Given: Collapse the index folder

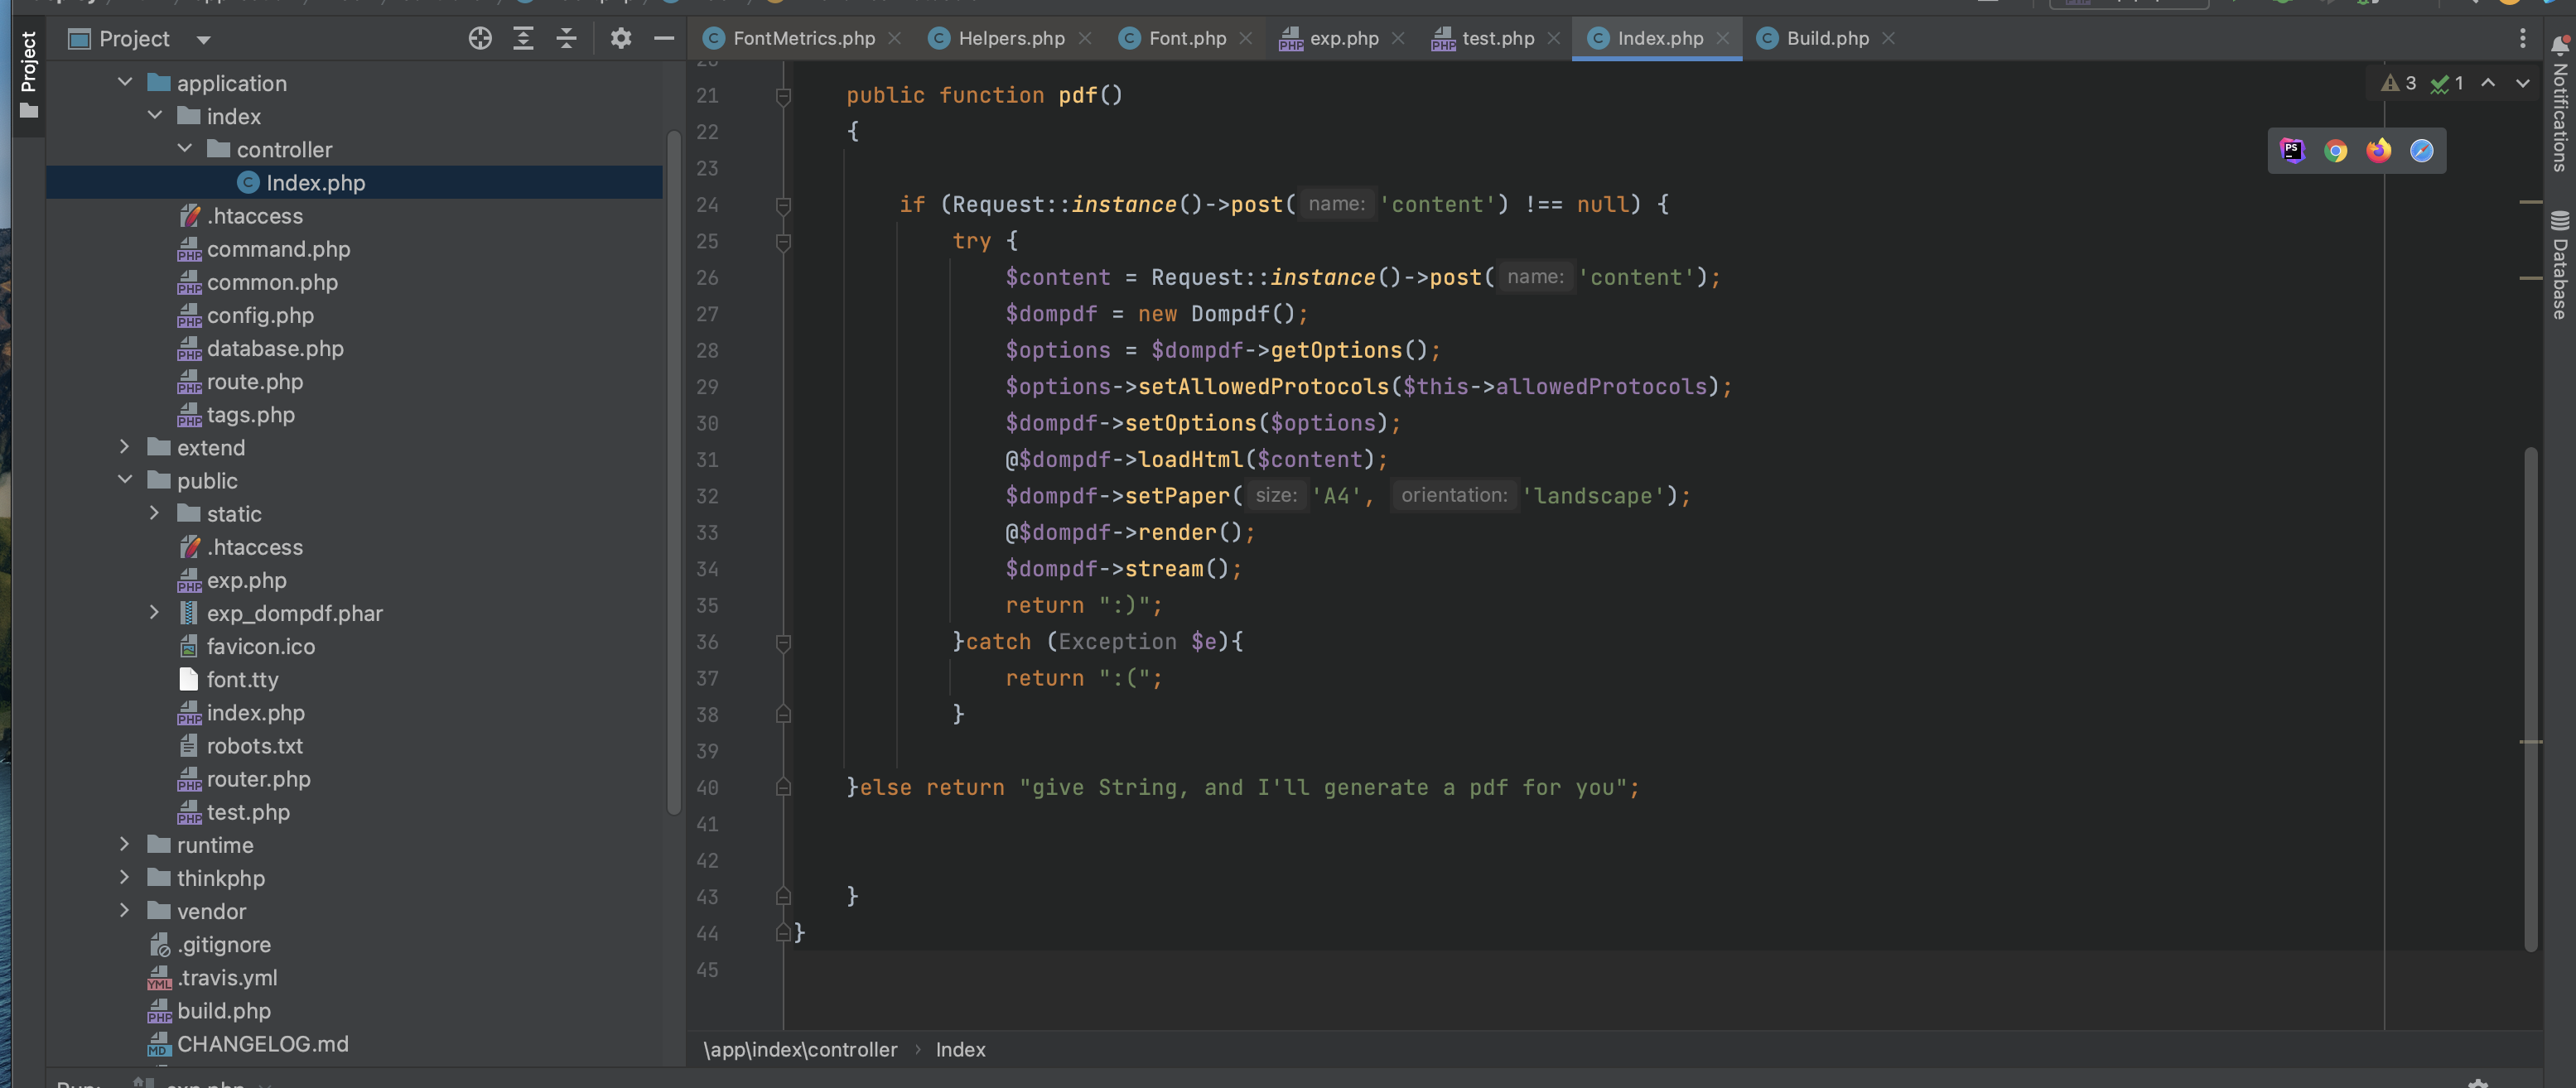Looking at the screenshot, I should 155,115.
